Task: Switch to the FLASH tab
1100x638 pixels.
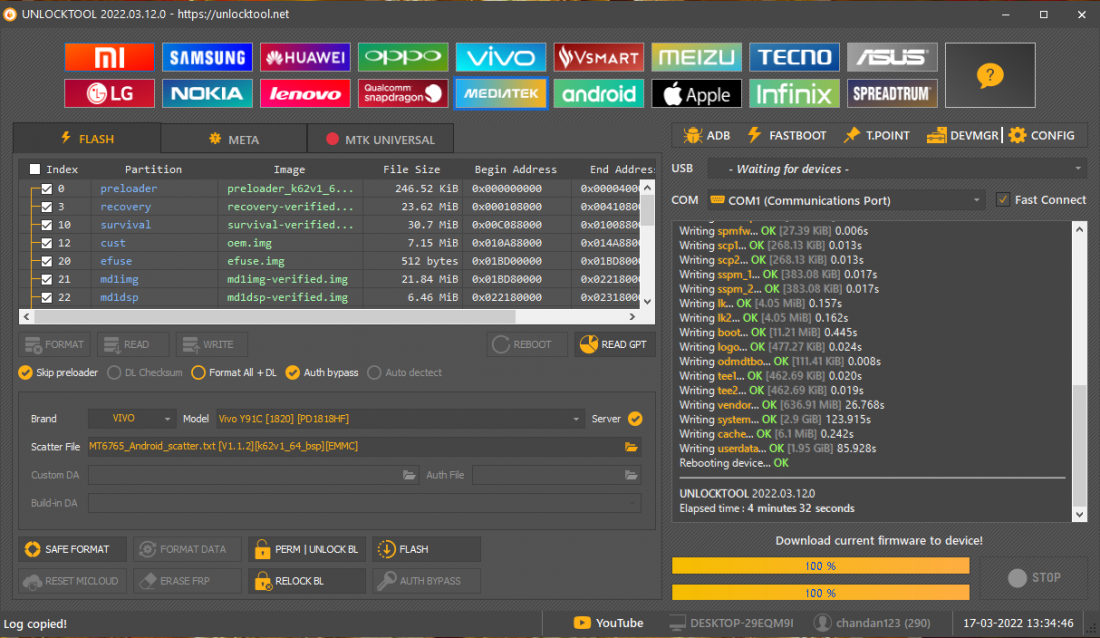Action: point(87,138)
